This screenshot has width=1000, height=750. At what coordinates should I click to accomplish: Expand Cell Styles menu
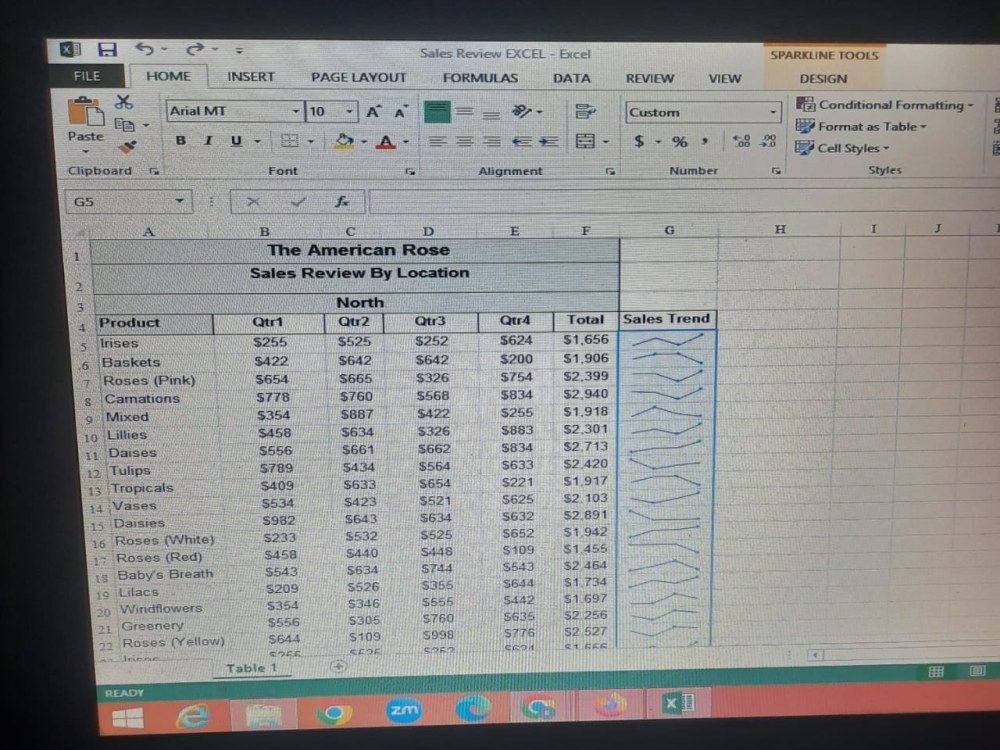[x=842, y=148]
